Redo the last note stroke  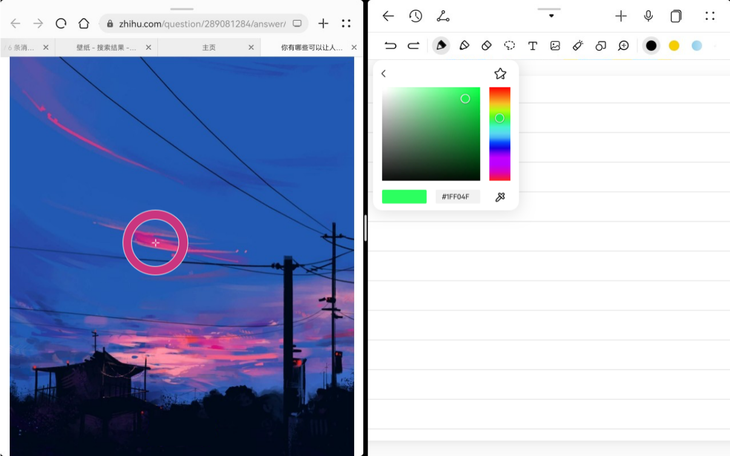[x=413, y=45]
